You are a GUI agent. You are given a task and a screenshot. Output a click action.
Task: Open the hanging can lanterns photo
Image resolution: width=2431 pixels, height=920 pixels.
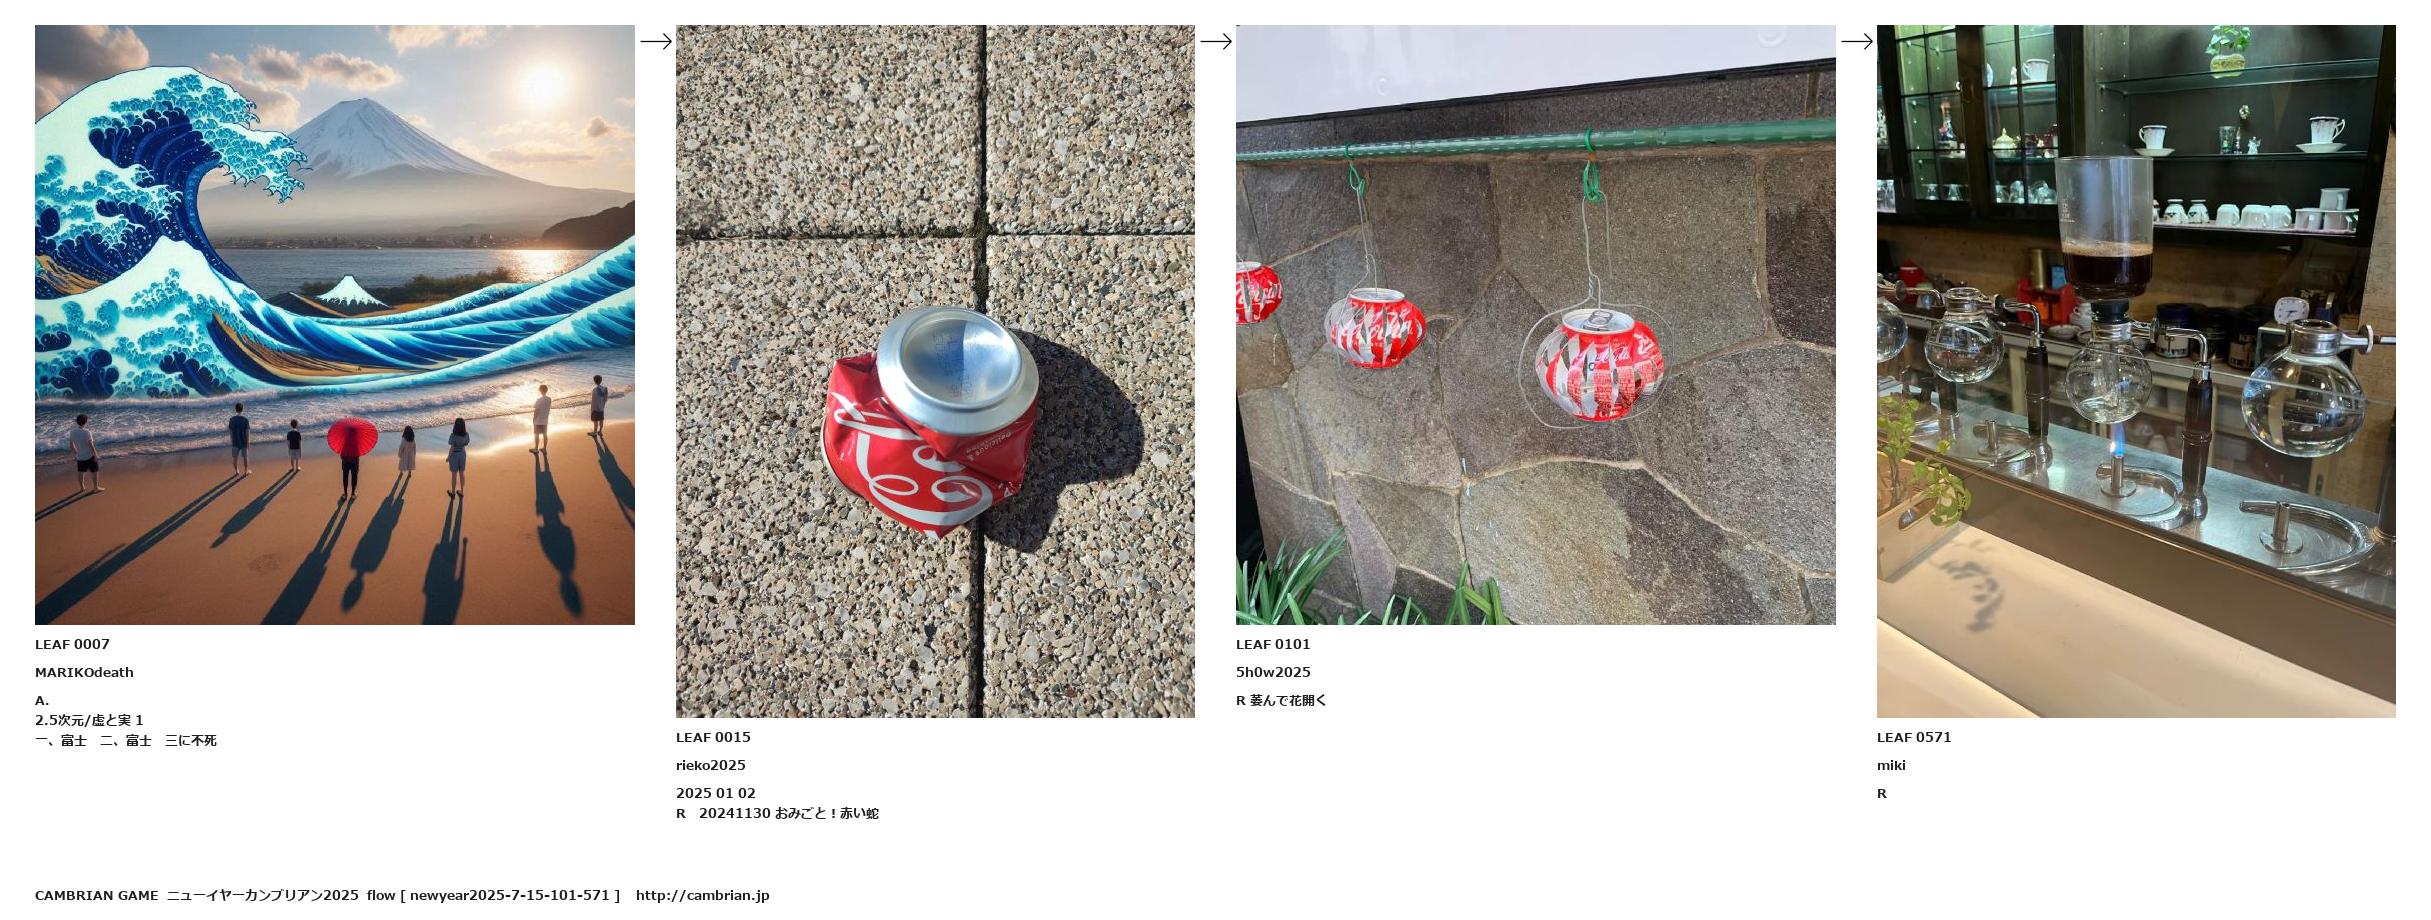[1536, 325]
